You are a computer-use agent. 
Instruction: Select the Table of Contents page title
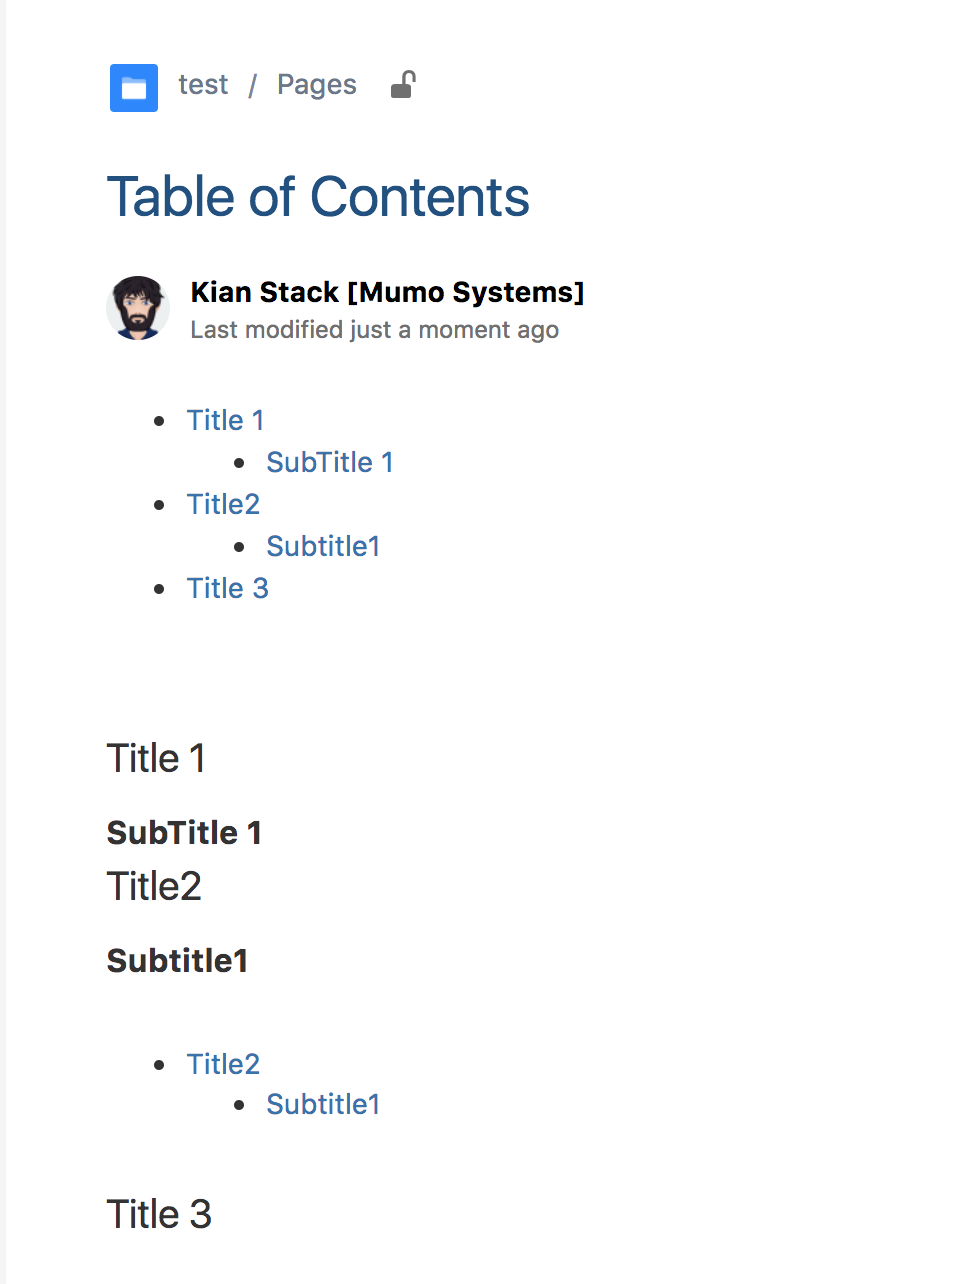pos(318,197)
